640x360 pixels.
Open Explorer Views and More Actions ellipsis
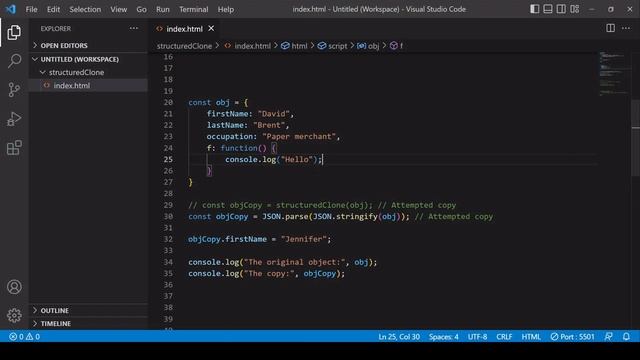tap(134, 28)
